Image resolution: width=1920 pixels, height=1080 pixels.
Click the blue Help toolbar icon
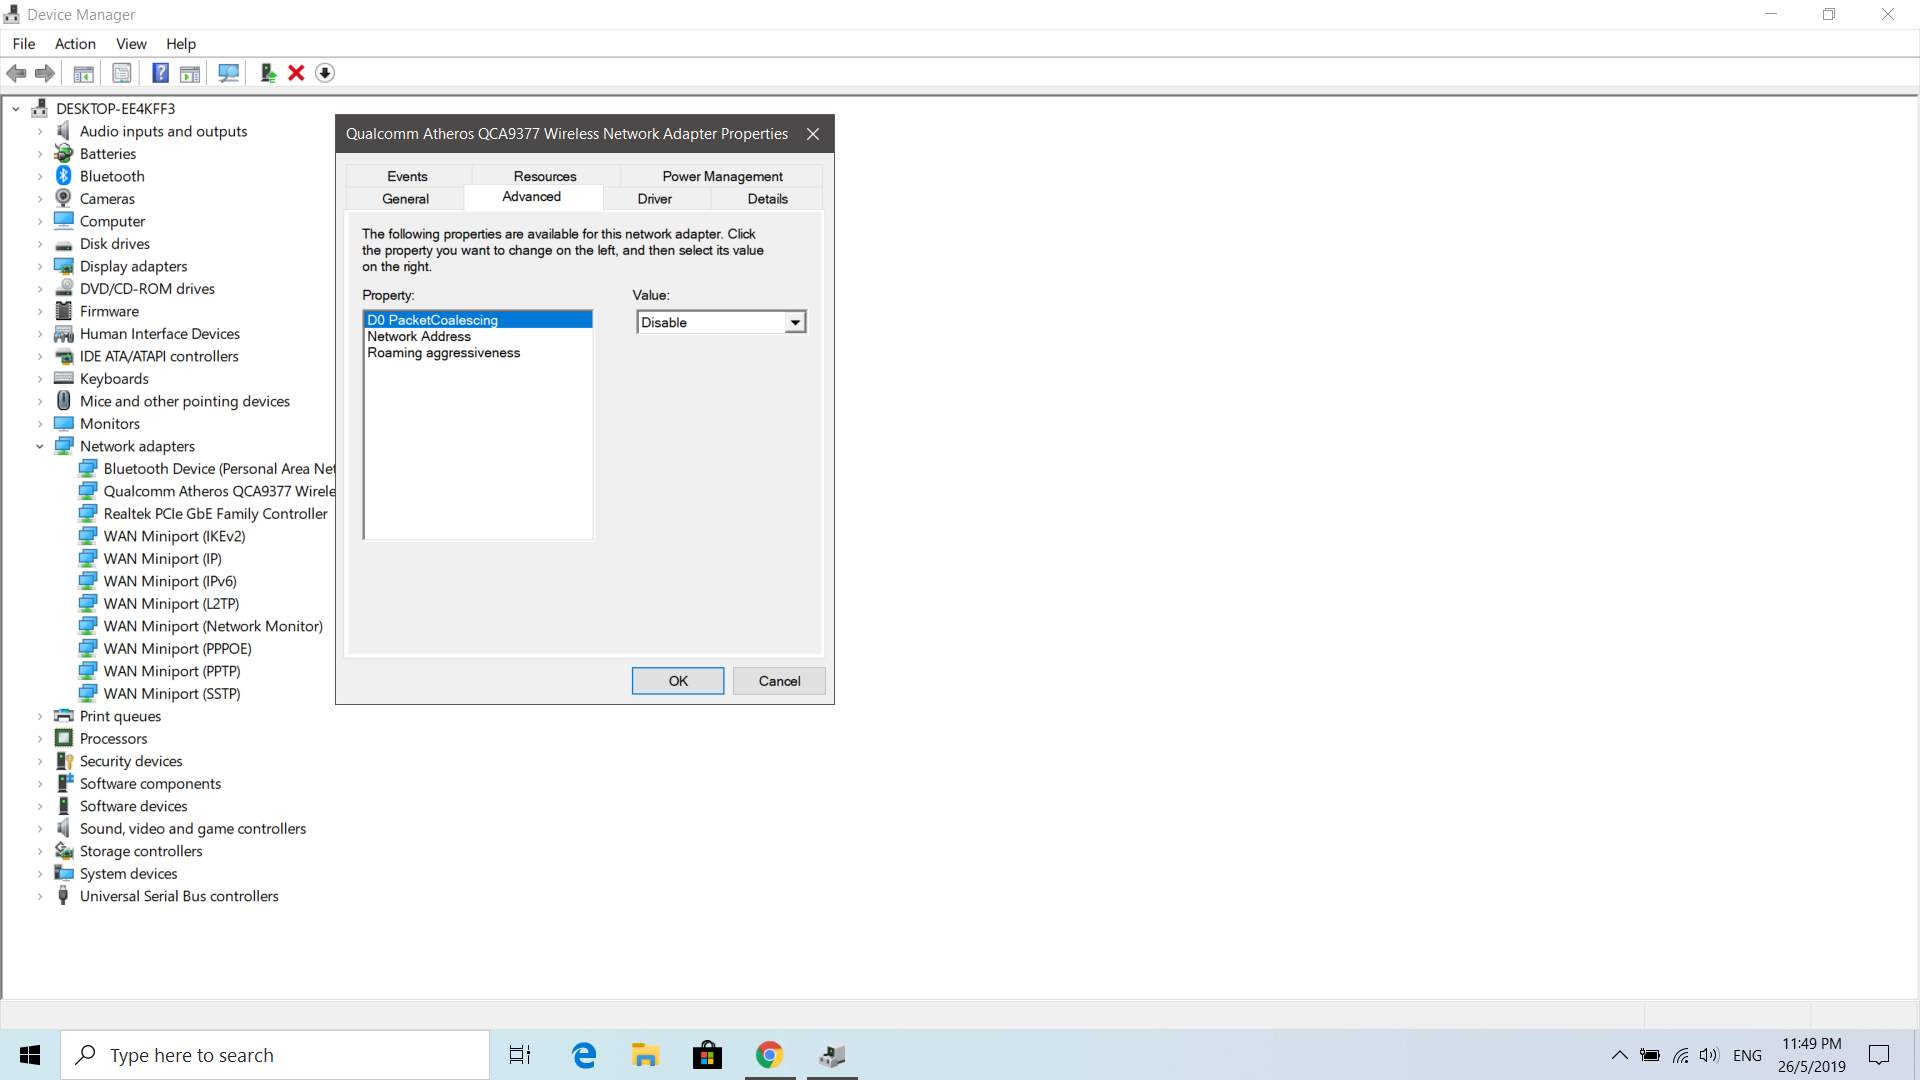[x=160, y=73]
